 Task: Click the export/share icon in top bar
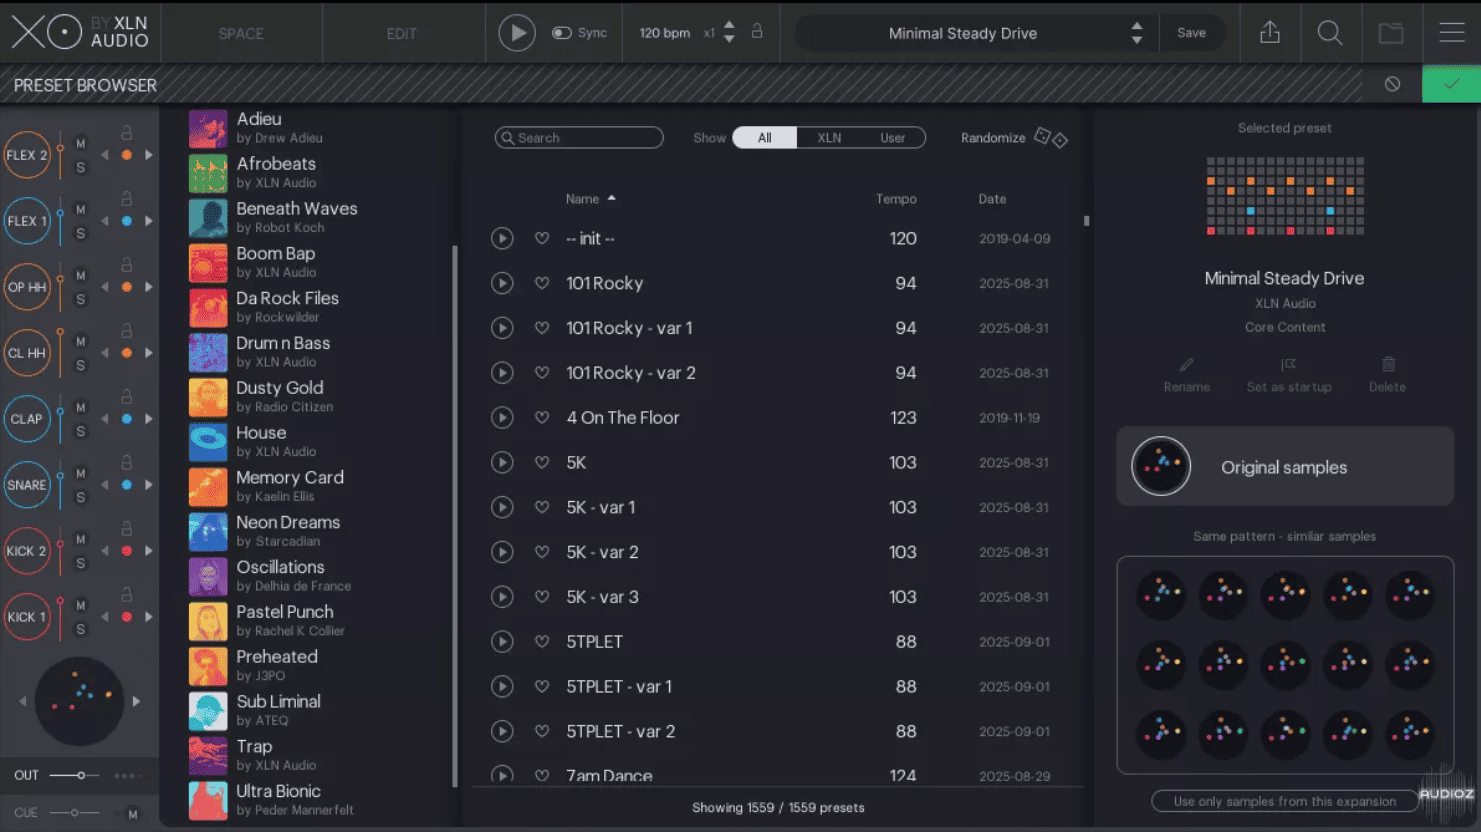pyautogui.click(x=1269, y=33)
